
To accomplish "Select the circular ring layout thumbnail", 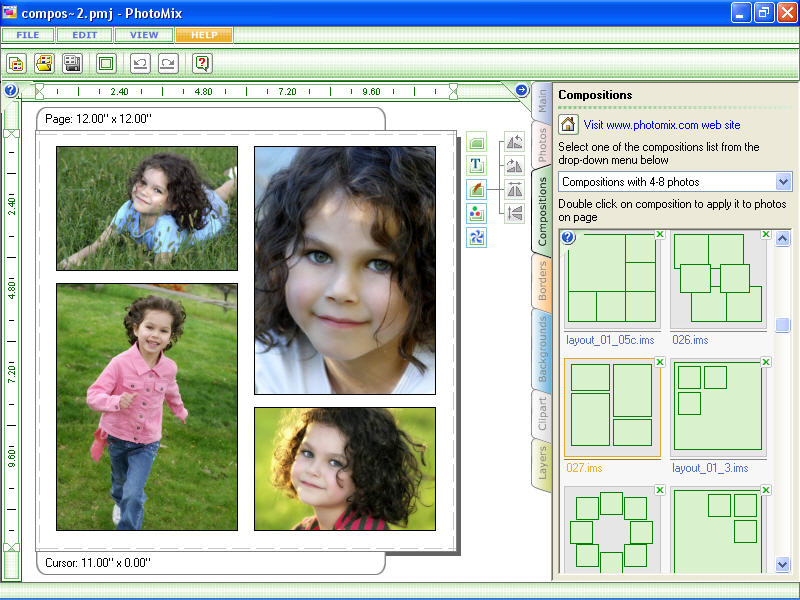I will [x=612, y=531].
